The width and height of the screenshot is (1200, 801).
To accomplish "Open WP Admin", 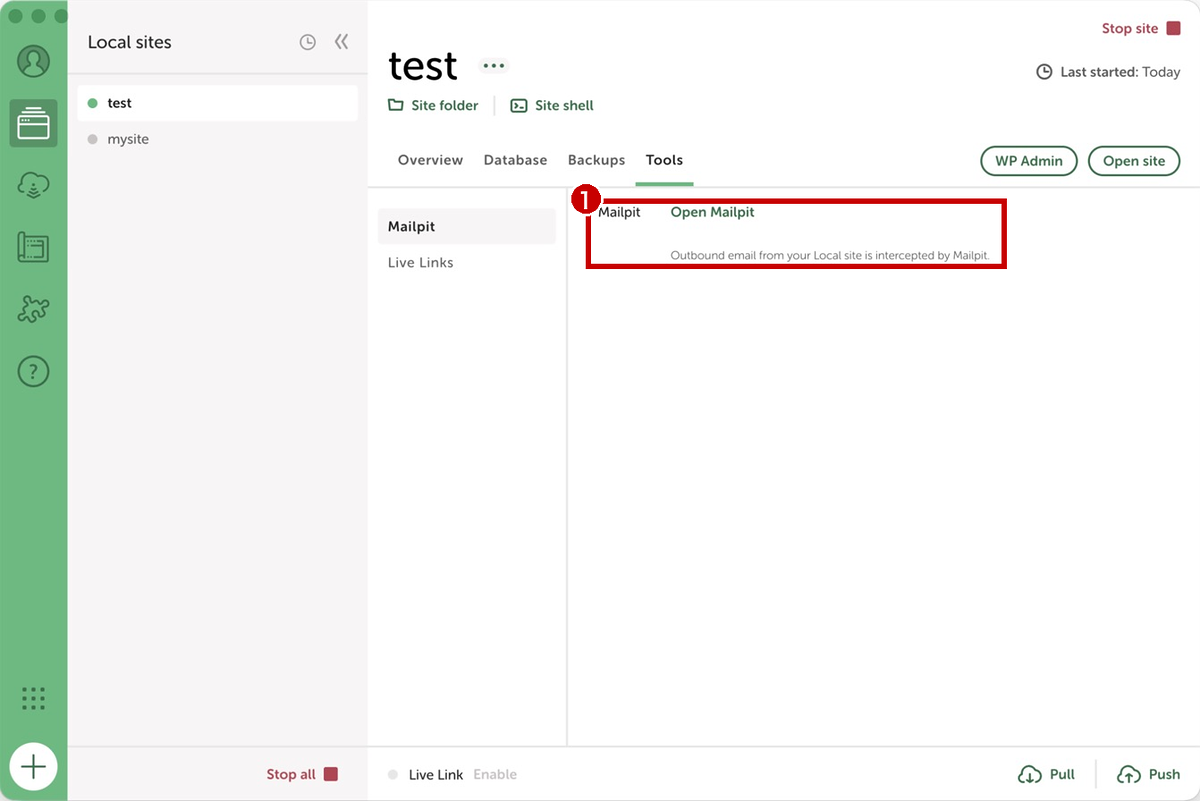I will pos(1029,161).
